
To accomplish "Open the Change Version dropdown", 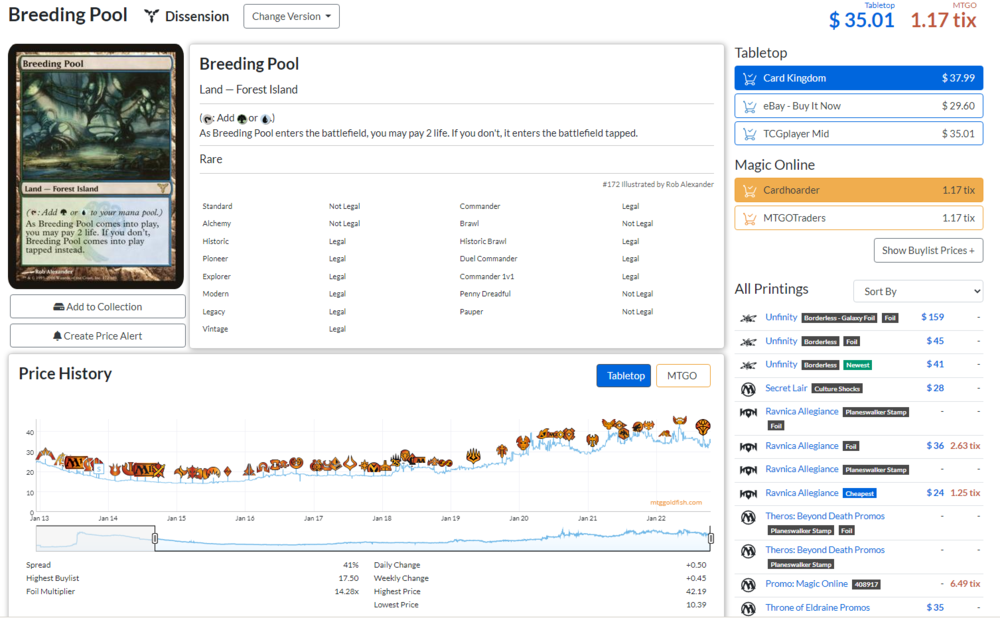I will coord(291,16).
